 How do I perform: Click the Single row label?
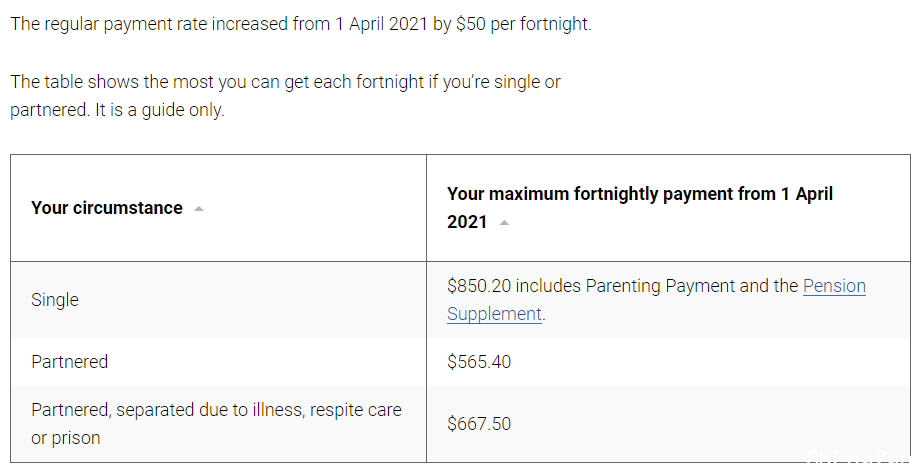[x=55, y=300]
